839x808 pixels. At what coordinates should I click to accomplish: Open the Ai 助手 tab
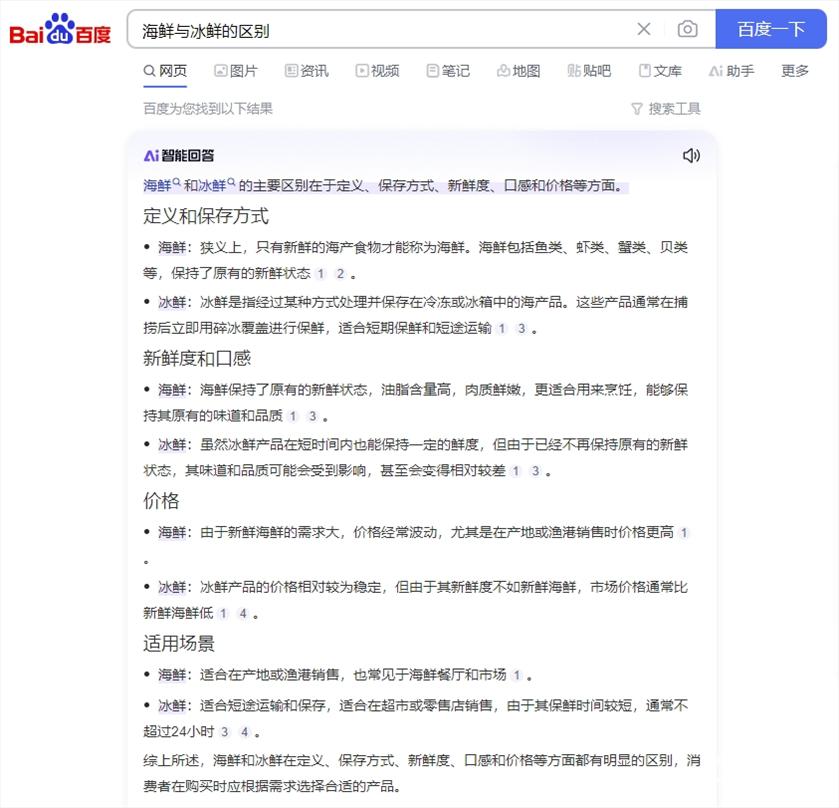731,71
